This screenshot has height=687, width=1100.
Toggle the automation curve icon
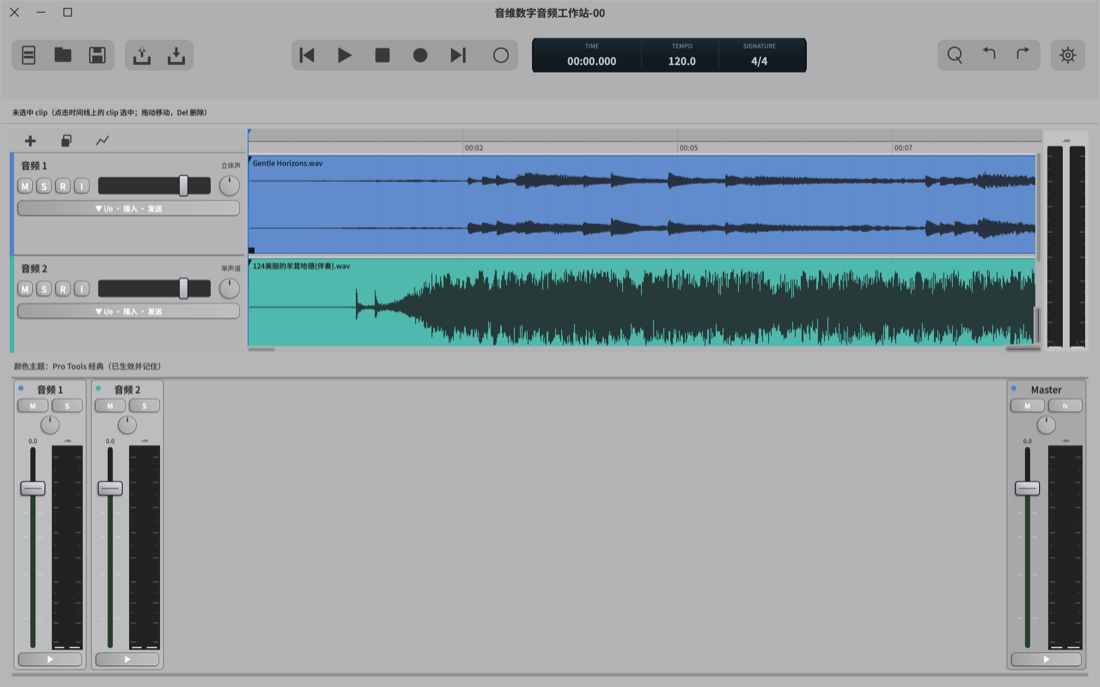coord(102,141)
